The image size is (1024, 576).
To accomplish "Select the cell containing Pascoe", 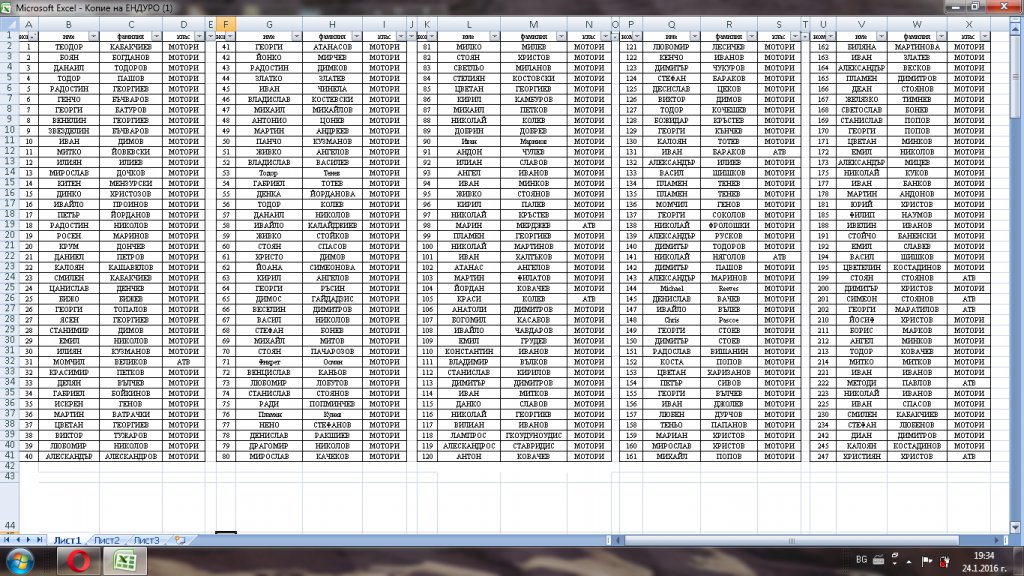I will point(729,319).
